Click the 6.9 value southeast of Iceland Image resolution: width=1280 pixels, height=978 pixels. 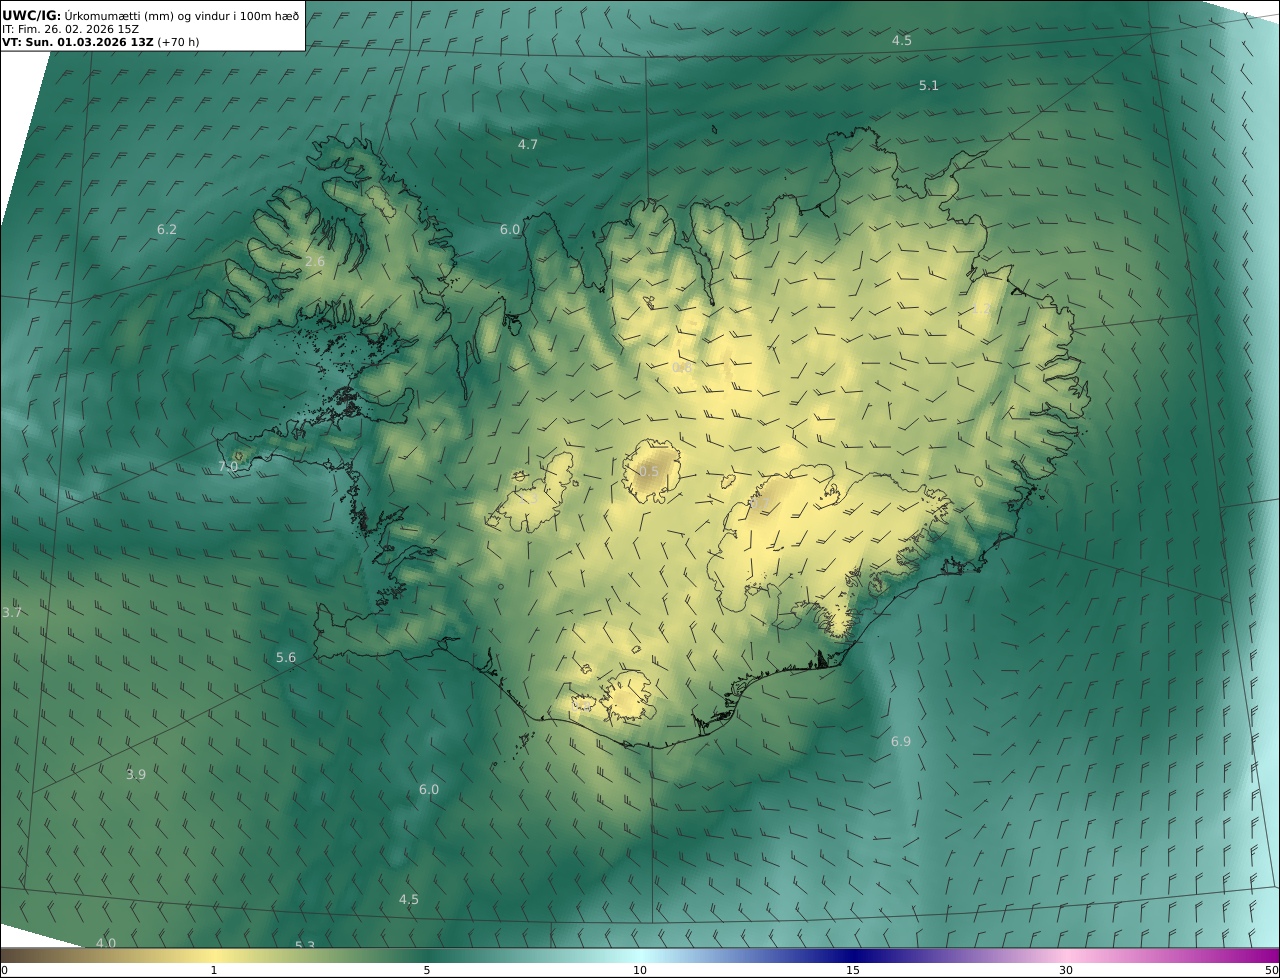coord(901,742)
